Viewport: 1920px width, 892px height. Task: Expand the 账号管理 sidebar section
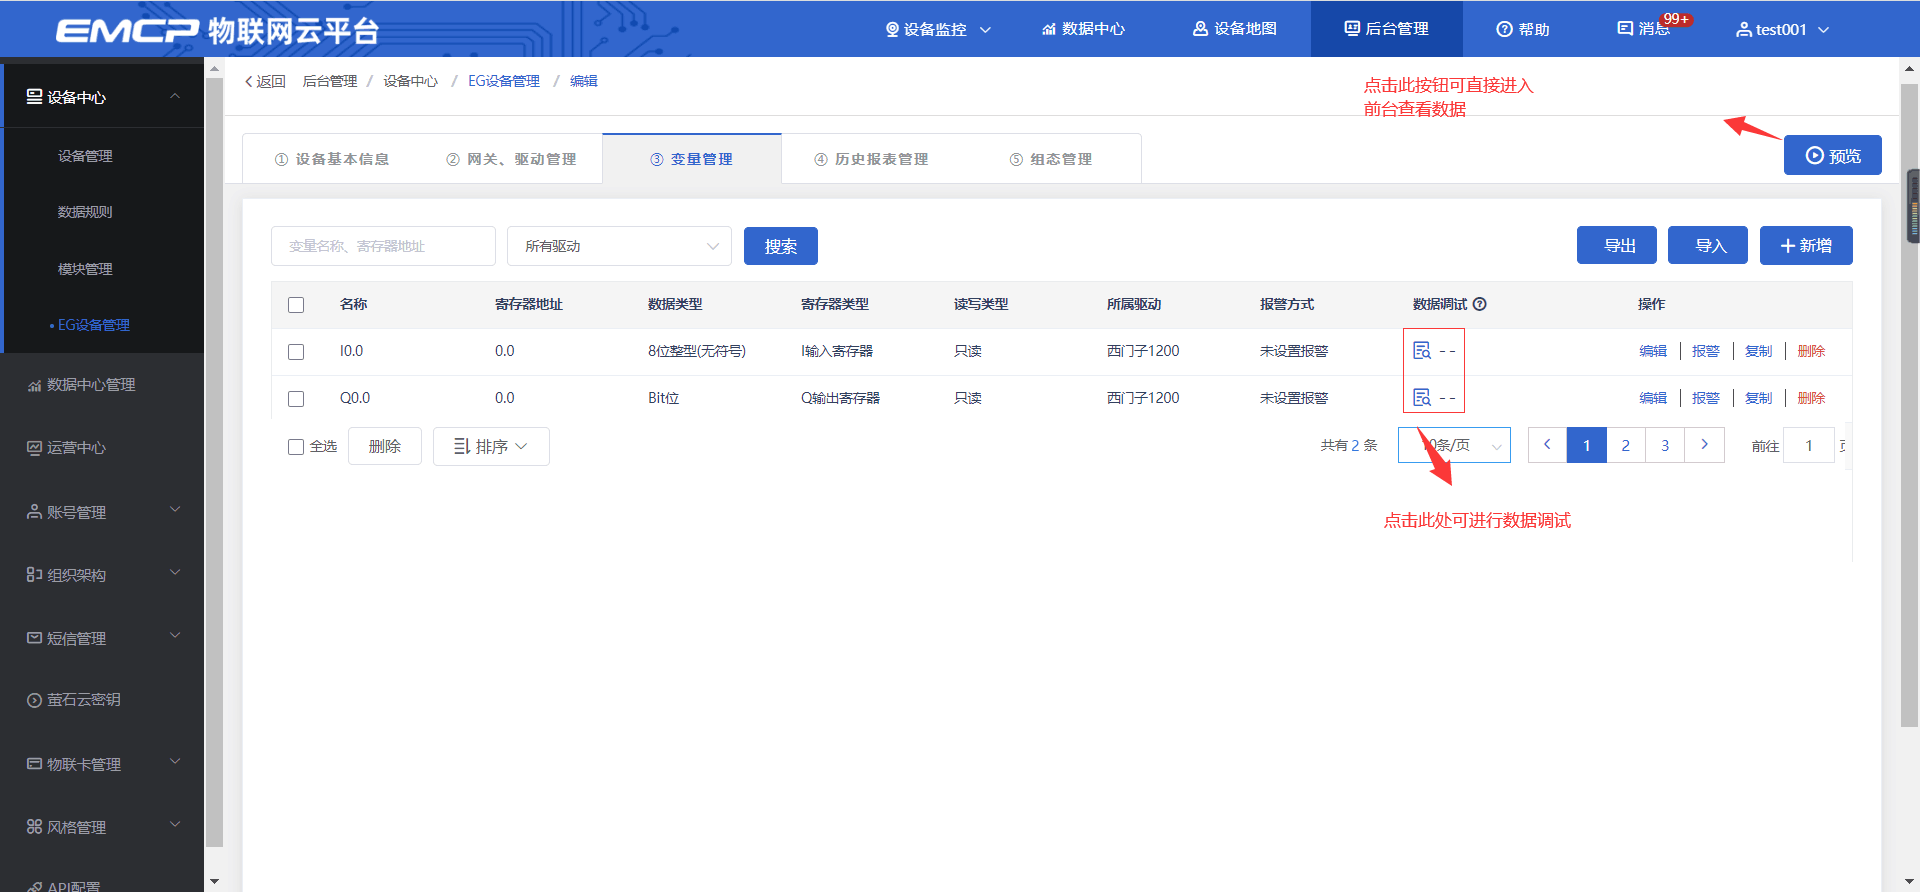(x=175, y=510)
